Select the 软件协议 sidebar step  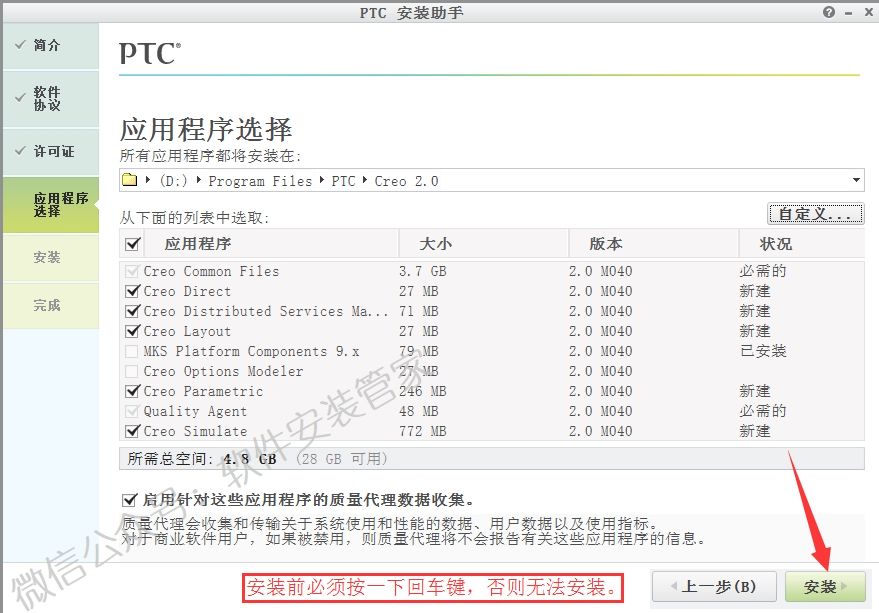tap(47, 99)
